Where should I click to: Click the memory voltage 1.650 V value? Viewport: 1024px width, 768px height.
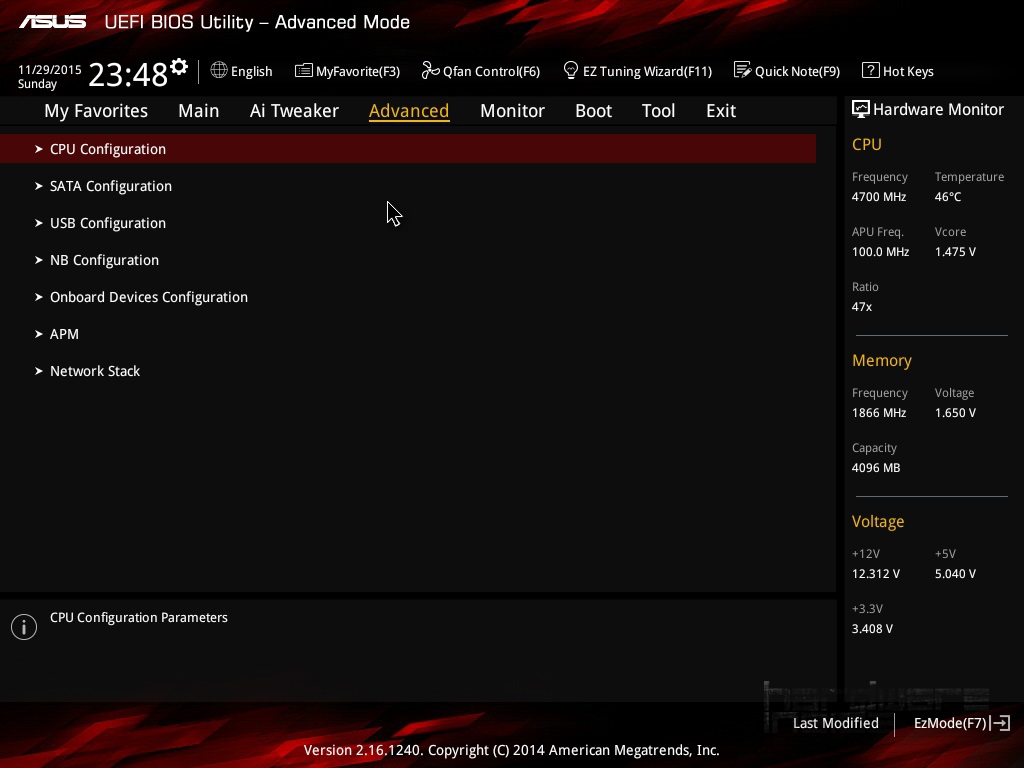point(955,413)
